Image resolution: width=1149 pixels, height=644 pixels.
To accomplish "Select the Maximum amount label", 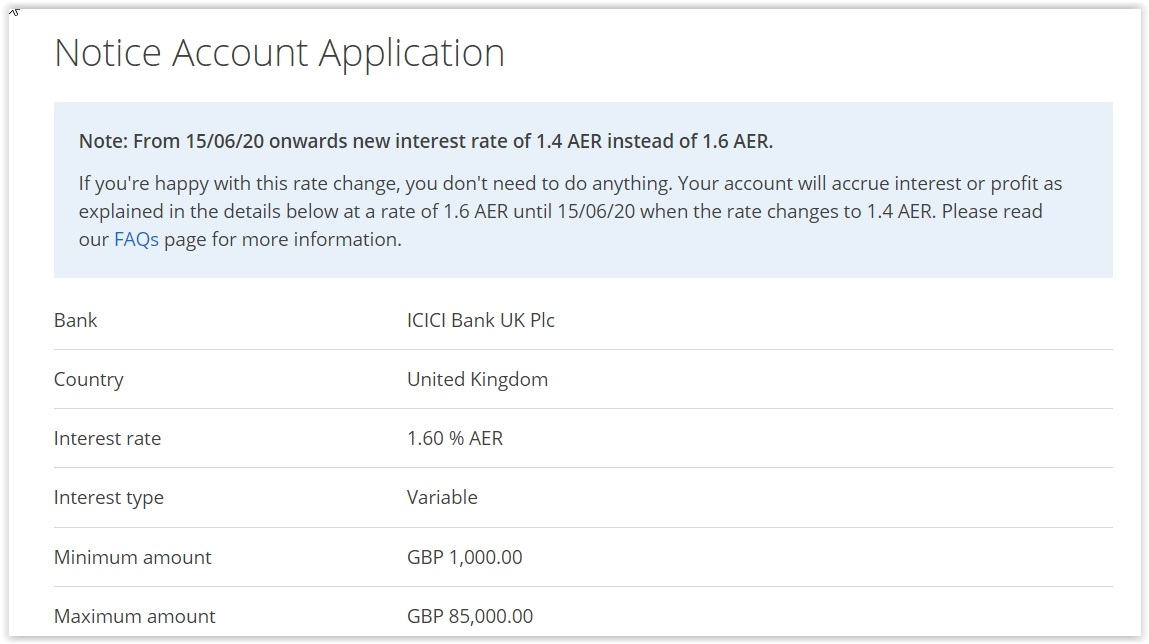I will pos(134,616).
